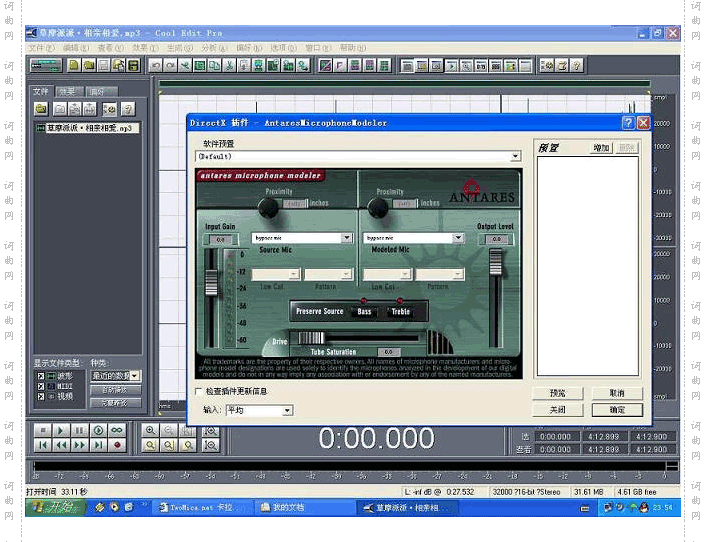
Task: Toggle the MIDI file type checkbox
Action: [x=41, y=386]
